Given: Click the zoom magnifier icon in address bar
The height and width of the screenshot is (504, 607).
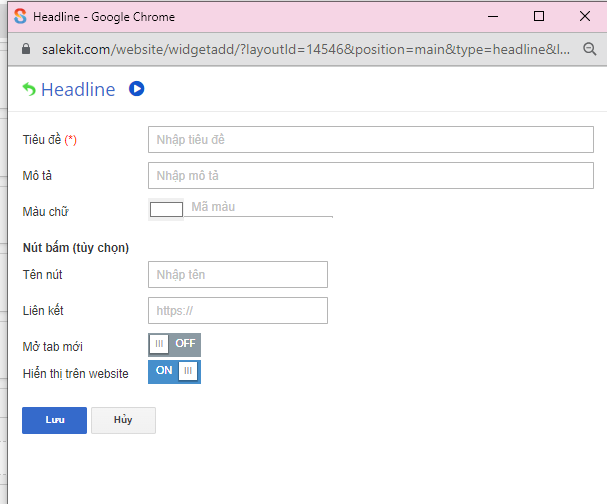Looking at the screenshot, I should (x=590, y=49).
